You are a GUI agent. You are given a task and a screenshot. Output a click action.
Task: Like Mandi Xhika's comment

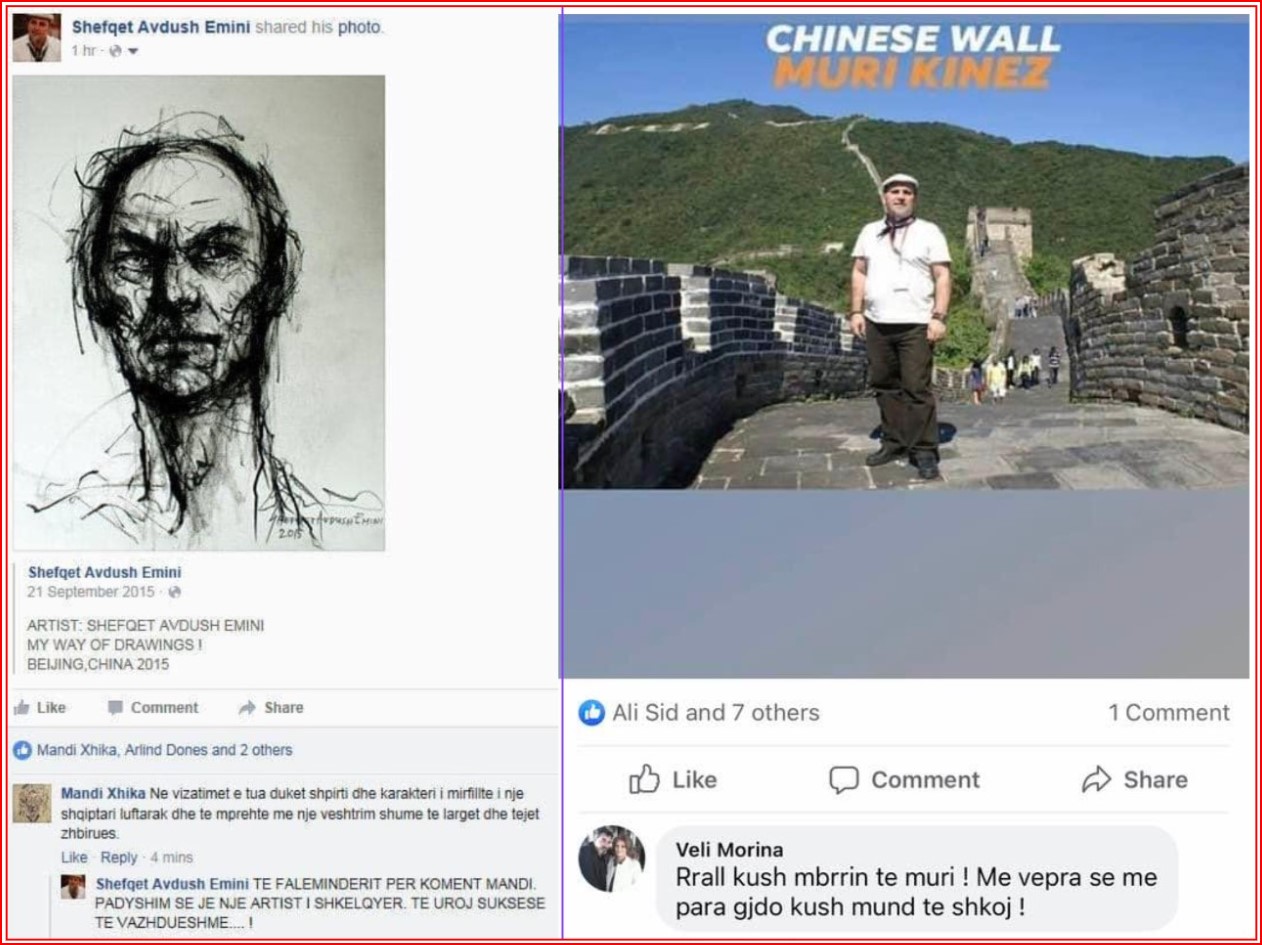74,857
